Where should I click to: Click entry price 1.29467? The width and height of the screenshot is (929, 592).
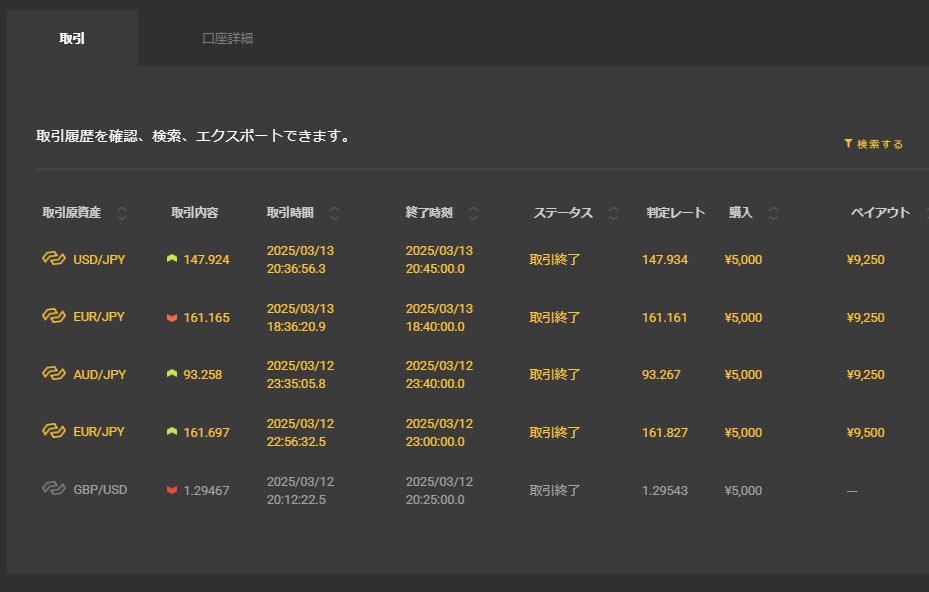[206, 491]
